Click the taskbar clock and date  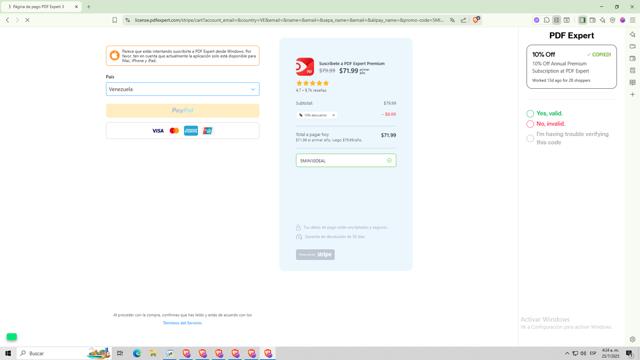(610, 353)
